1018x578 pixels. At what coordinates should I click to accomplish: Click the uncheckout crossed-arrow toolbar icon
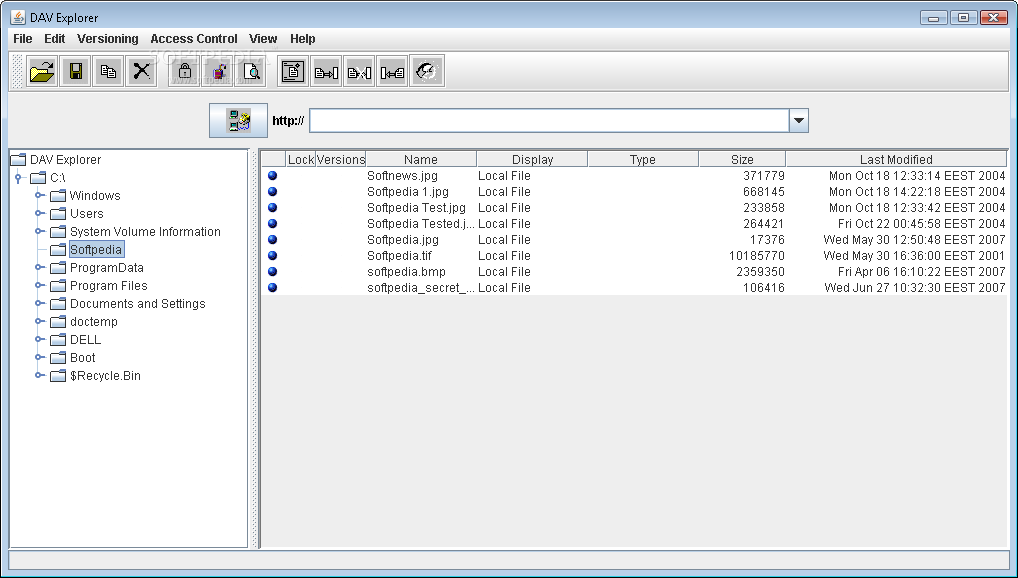(x=359, y=71)
